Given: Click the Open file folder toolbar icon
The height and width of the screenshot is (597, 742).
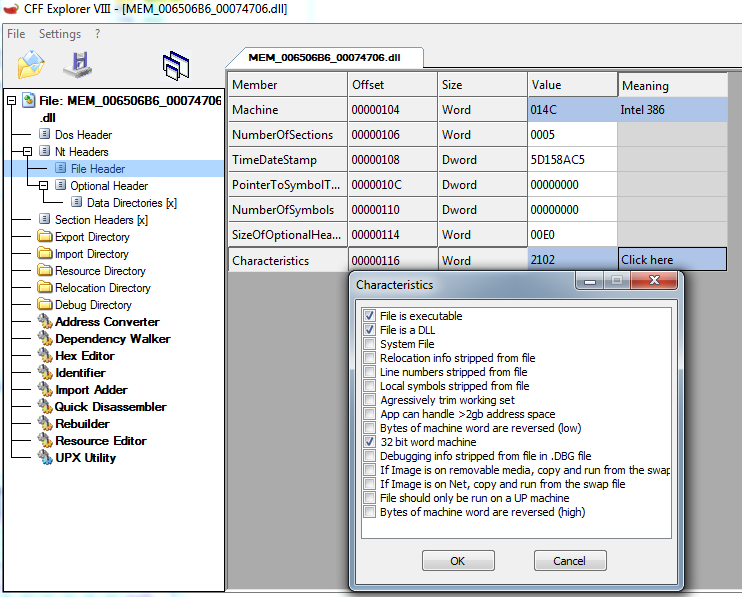Looking at the screenshot, I should 31,64.
